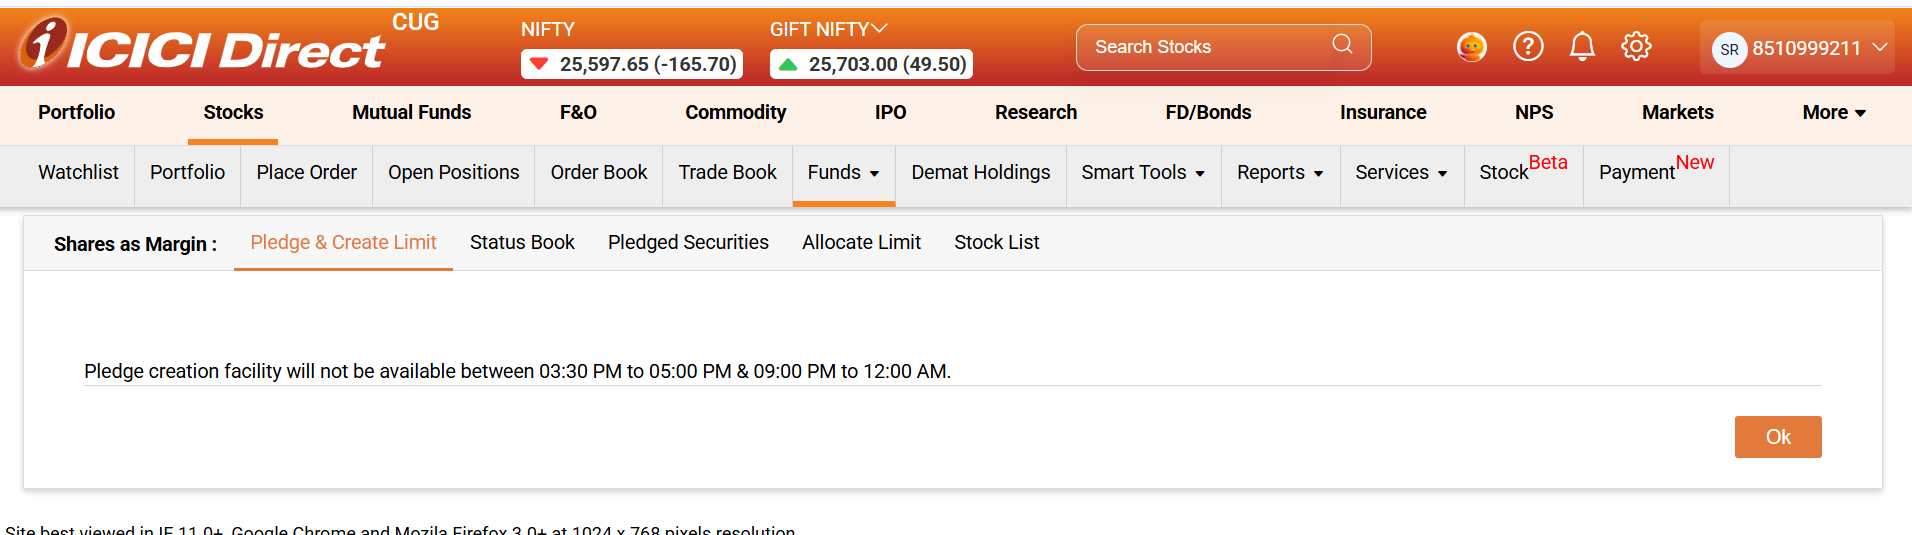Open the notifications bell icon
1912x535 pixels.
click(x=1582, y=46)
